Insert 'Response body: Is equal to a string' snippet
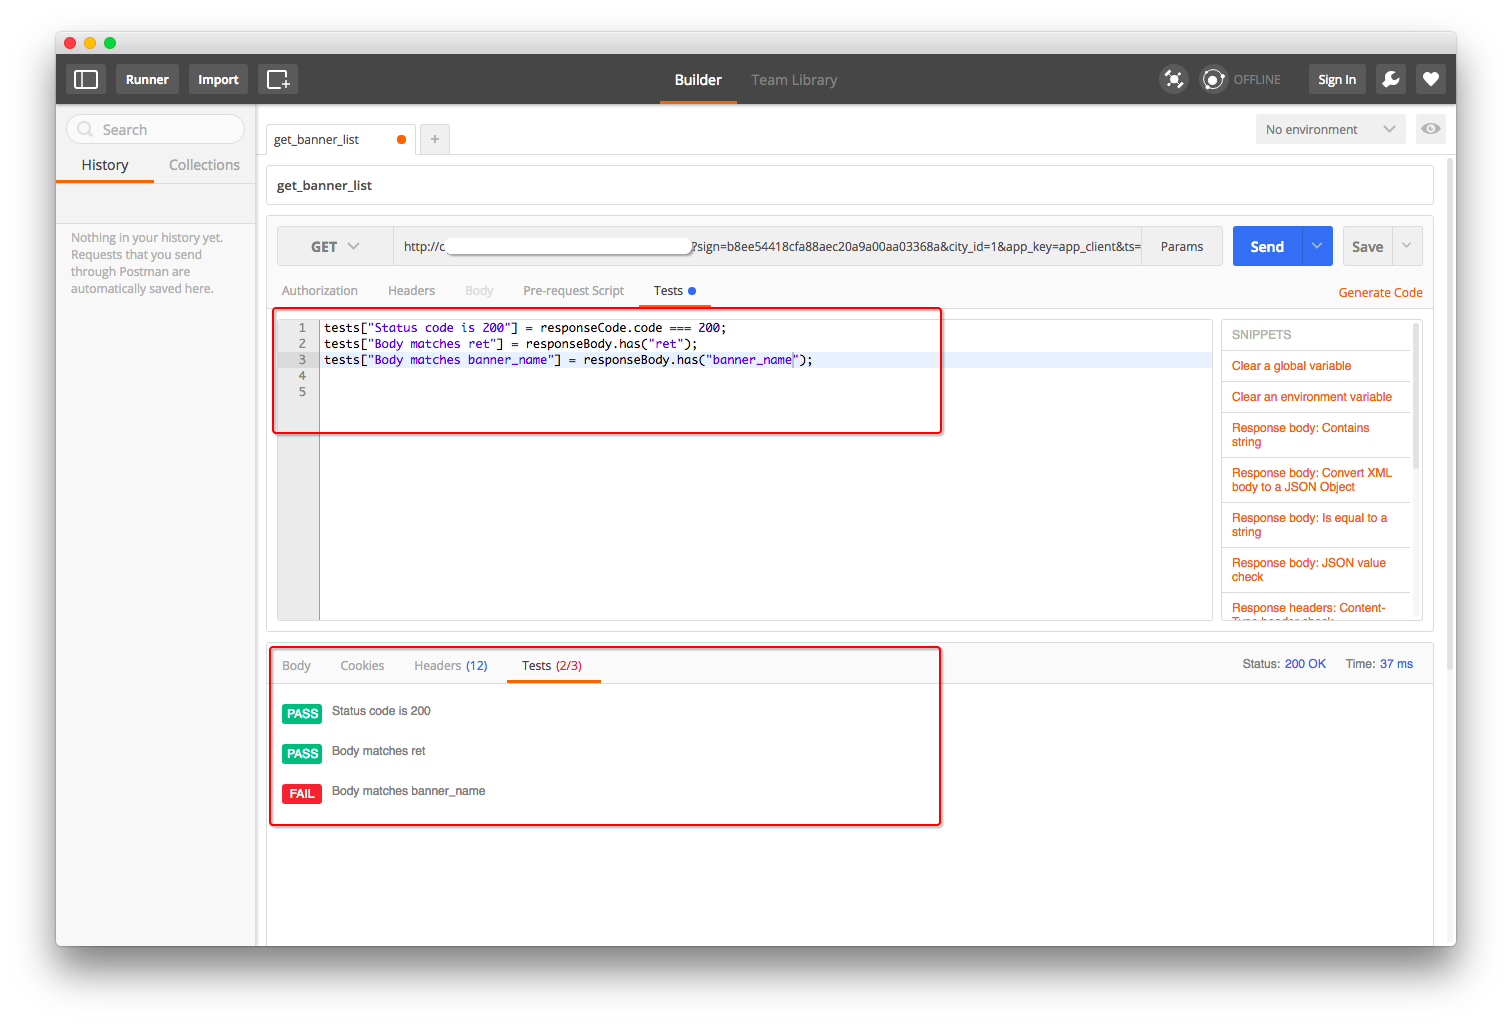The image size is (1512, 1026). pos(1309,525)
